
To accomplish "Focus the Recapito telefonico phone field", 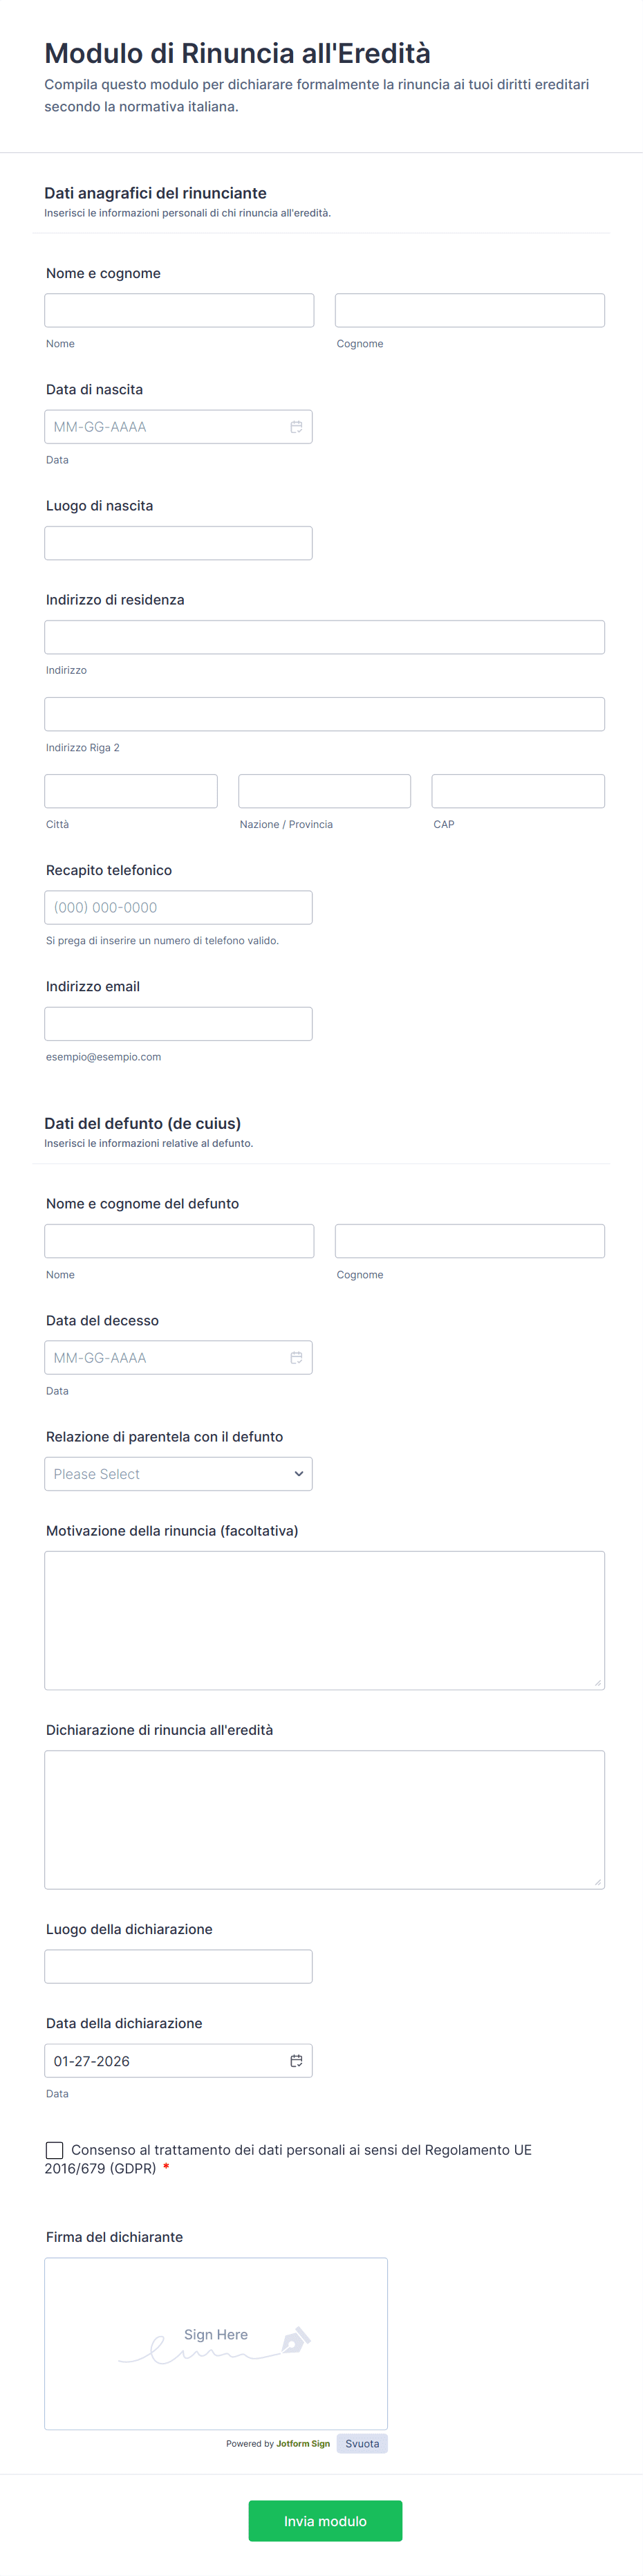I will point(178,907).
